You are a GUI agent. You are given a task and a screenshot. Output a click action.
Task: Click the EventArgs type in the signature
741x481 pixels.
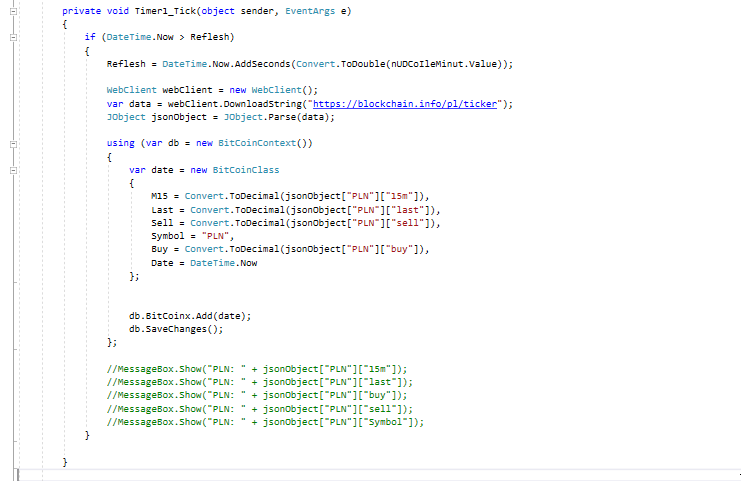tap(310, 11)
